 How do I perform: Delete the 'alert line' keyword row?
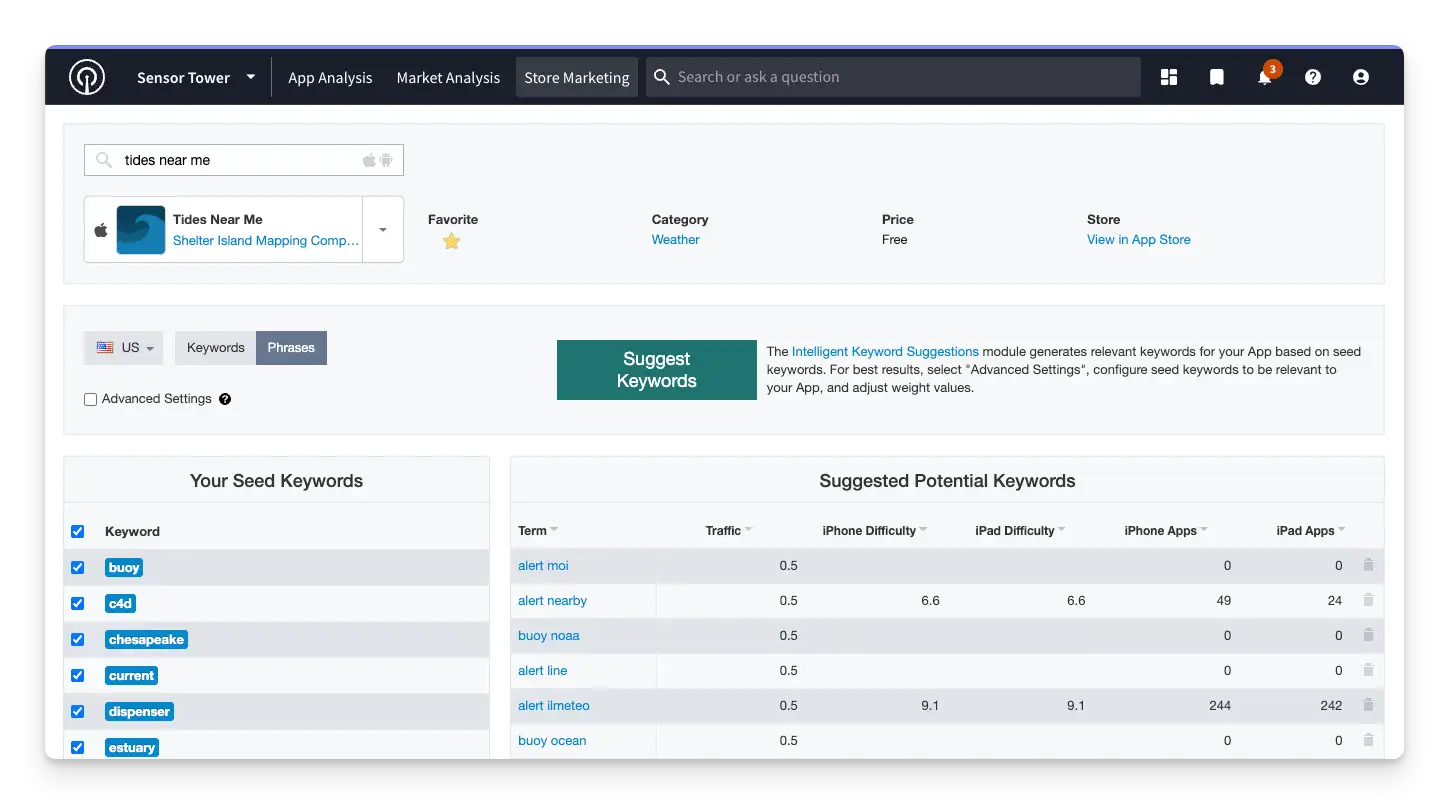pyautogui.click(x=1368, y=670)
